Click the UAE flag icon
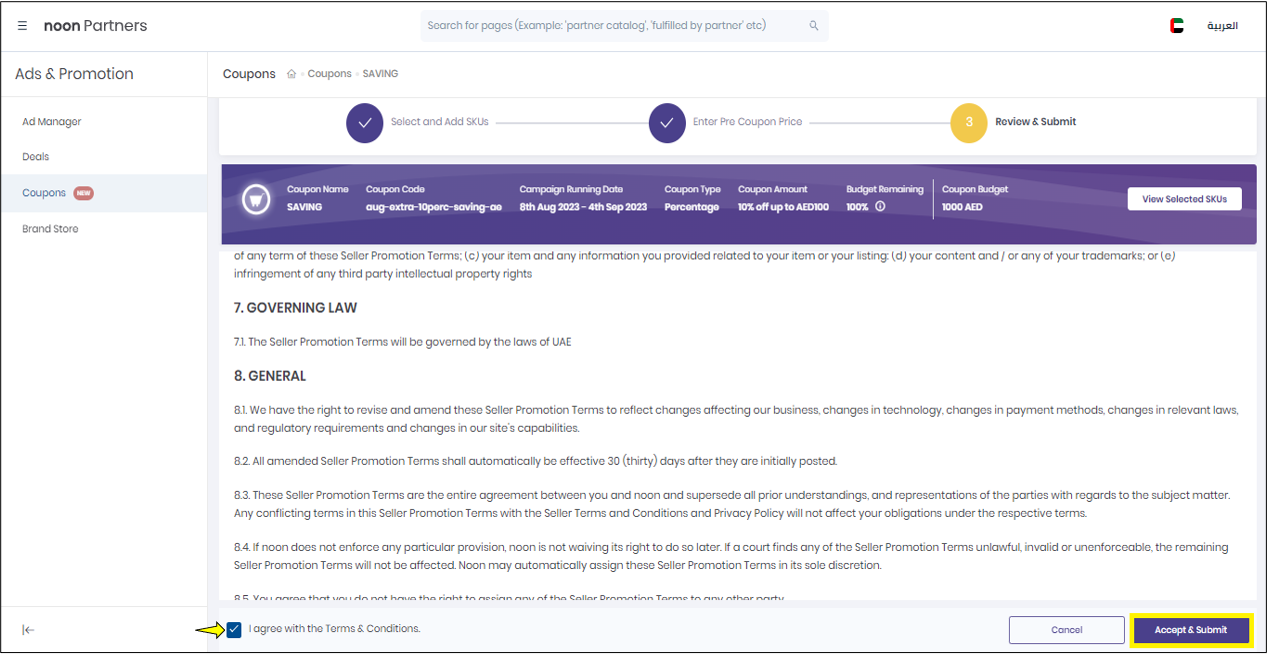Screen dimensions: 1267x655 [x=1177, y=26]
